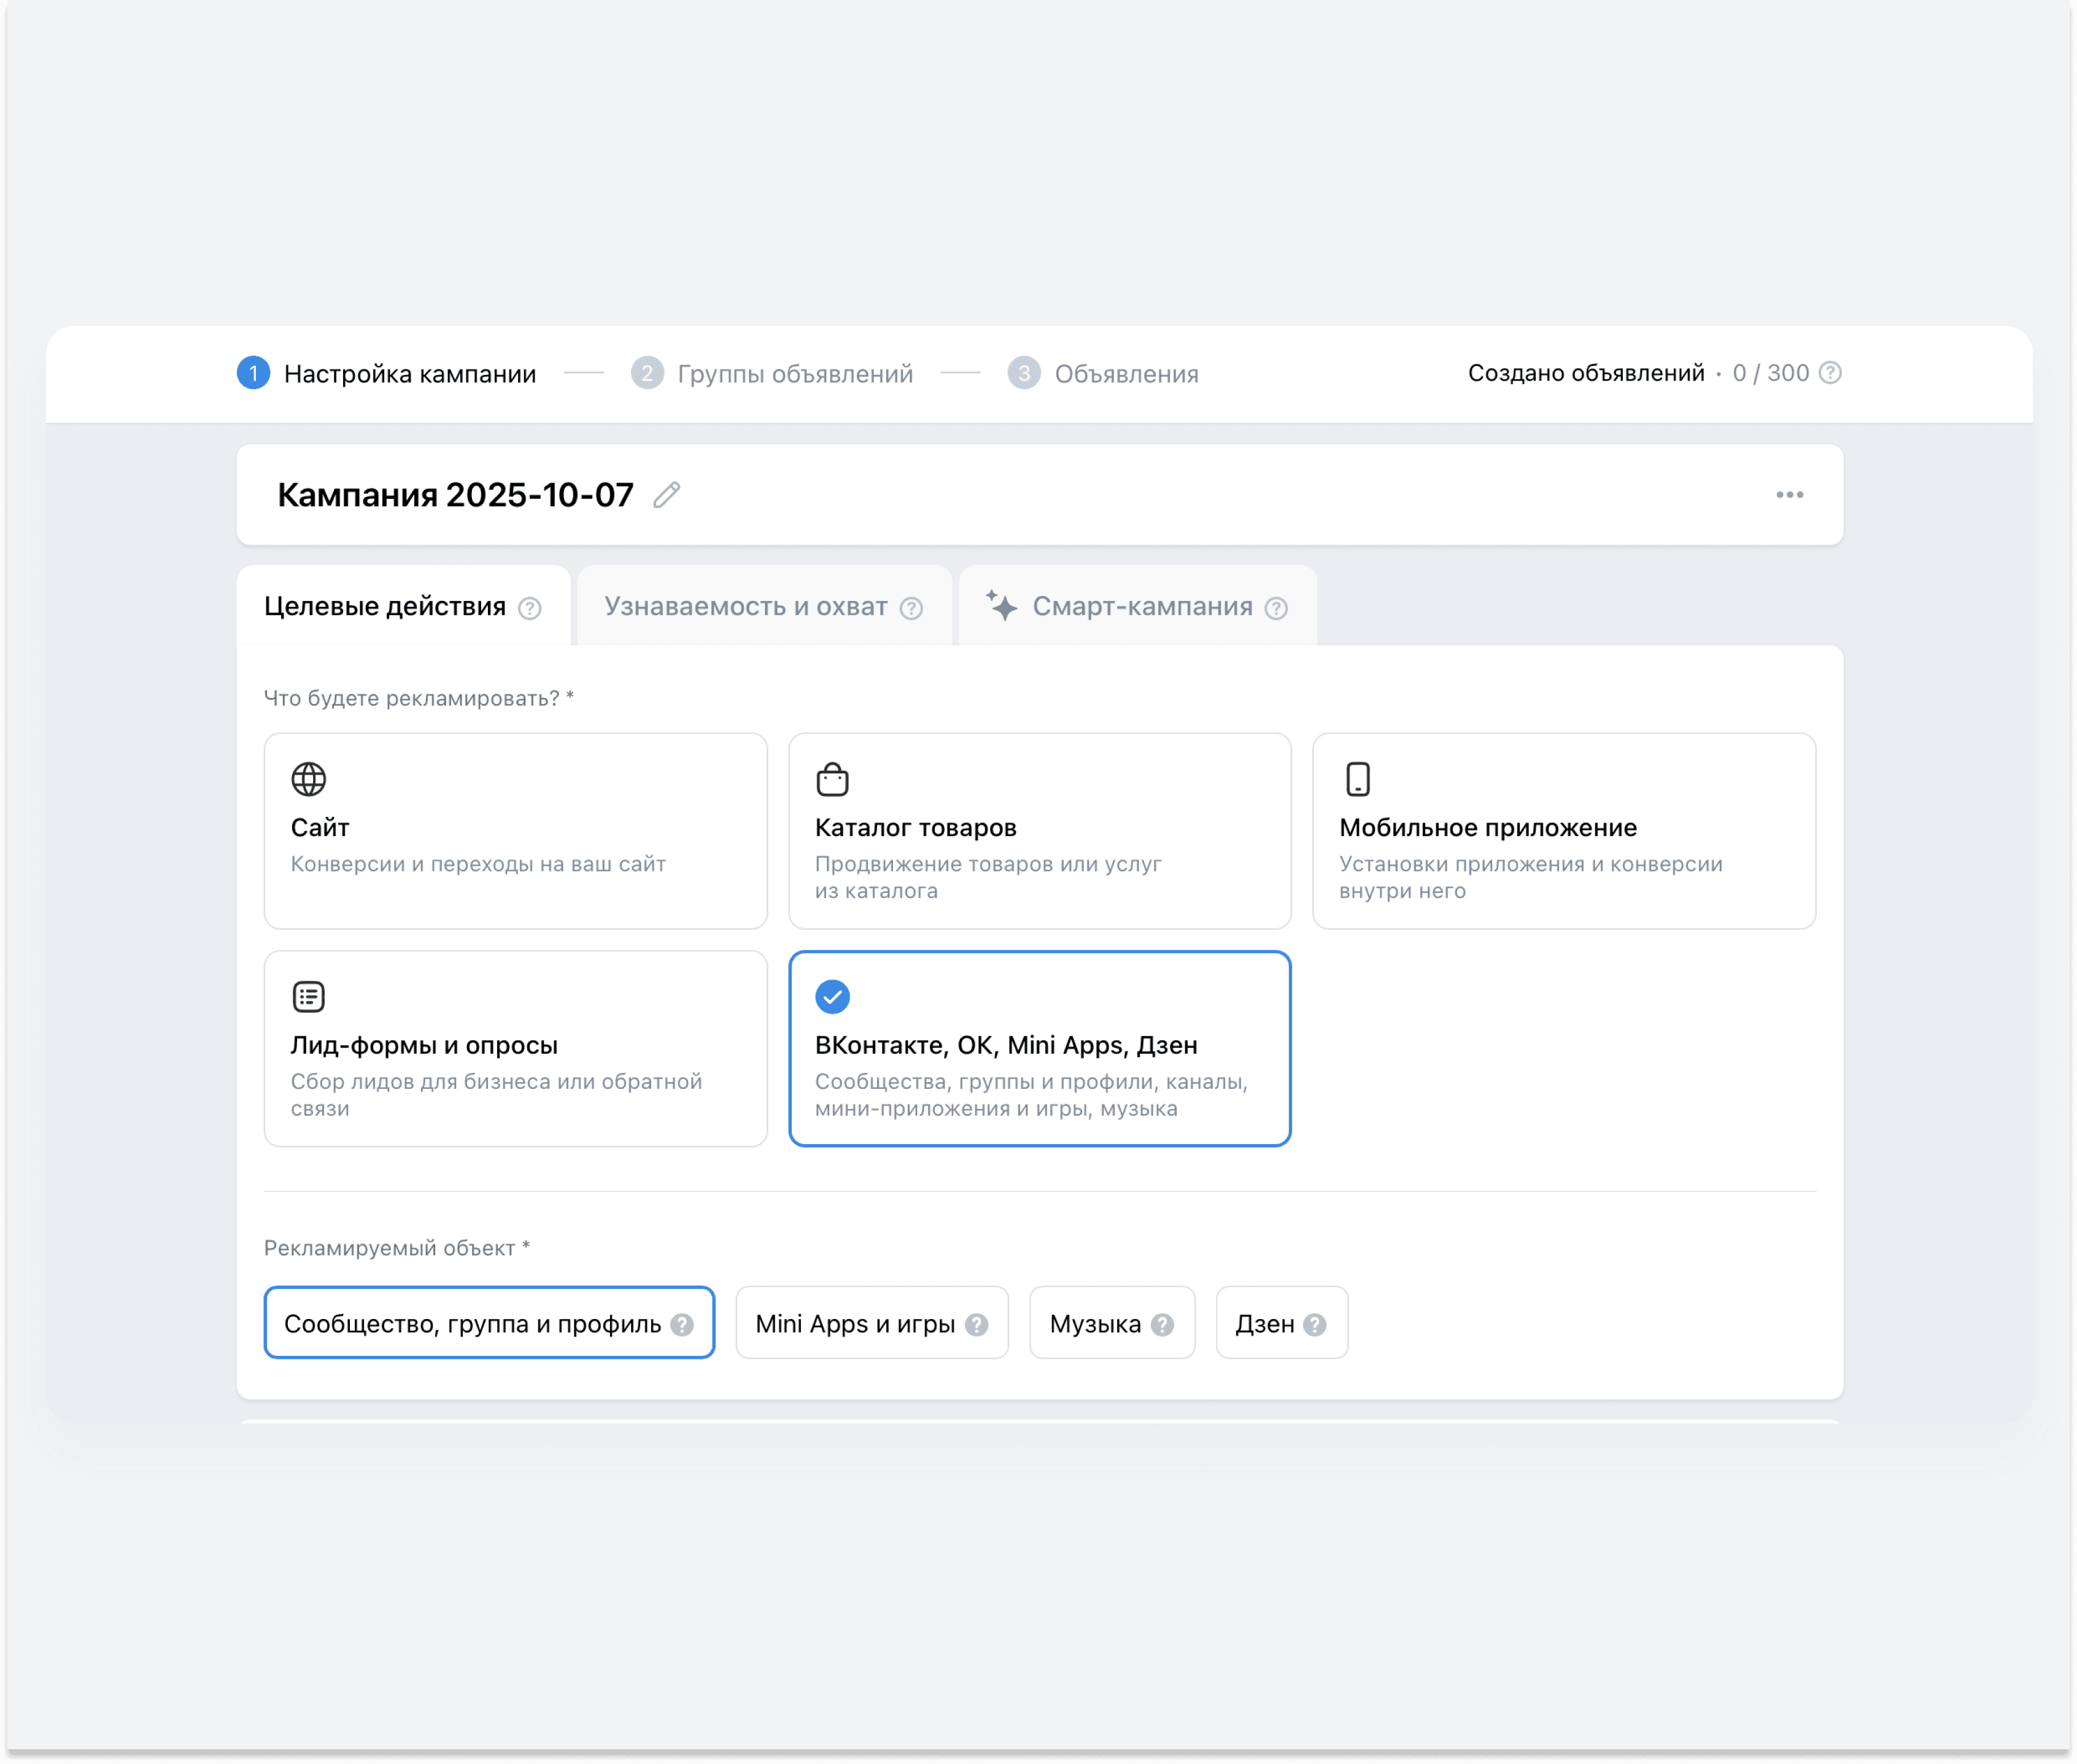Select Дзен as advertised object

[x=1265, y=1324]
